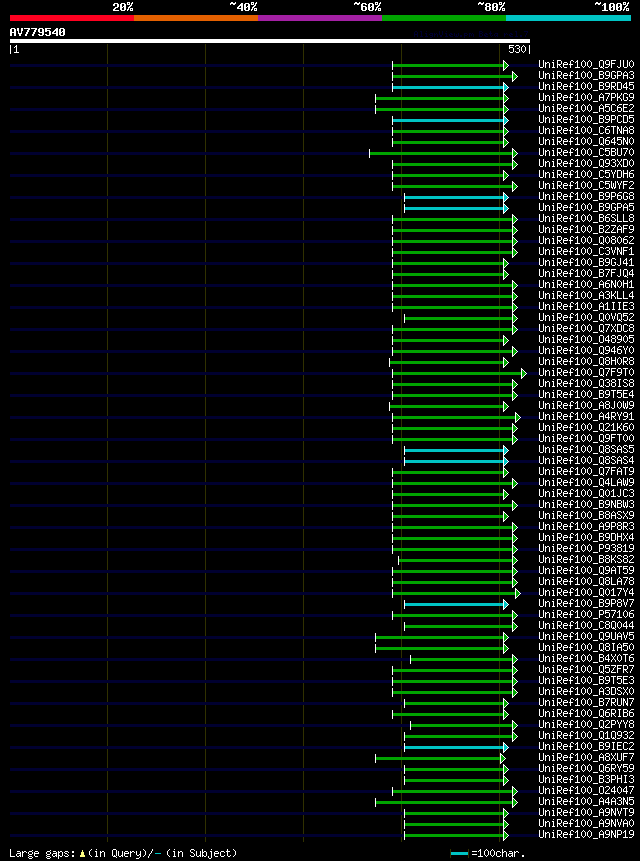640x861 pixels.
Task: Select the UniRef100_Q2PYY8 label
Action: pos(586,724)
